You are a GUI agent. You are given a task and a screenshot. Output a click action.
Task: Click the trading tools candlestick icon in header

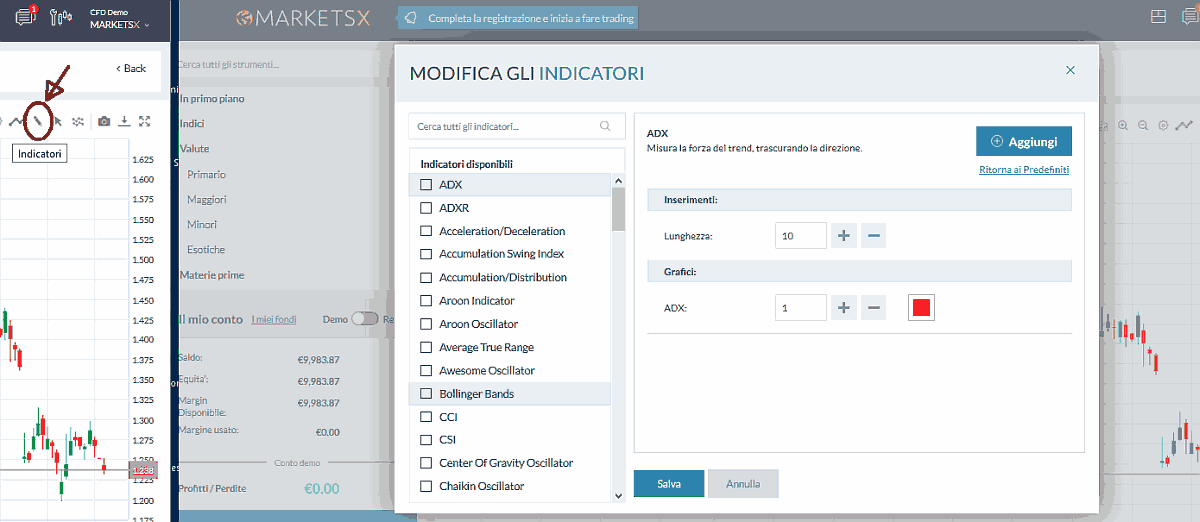60,18
